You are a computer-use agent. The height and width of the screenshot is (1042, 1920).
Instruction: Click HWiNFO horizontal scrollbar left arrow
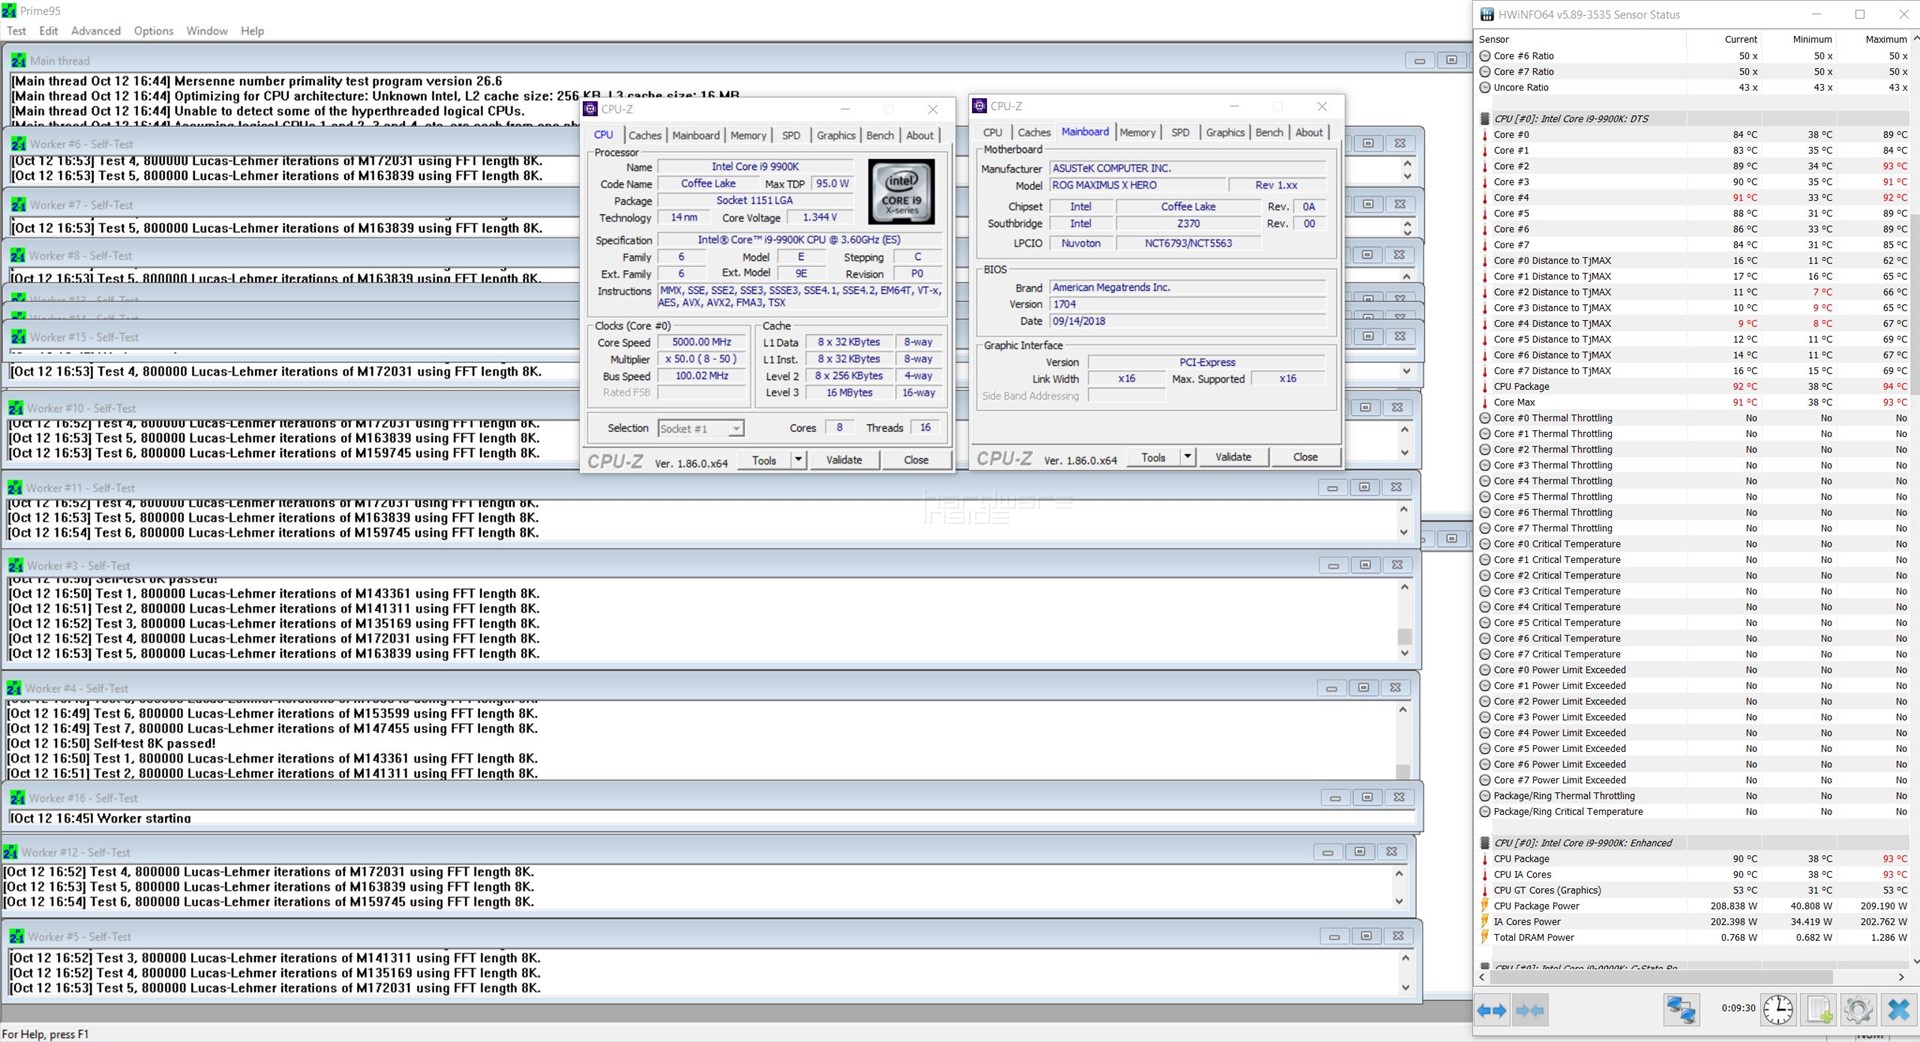pyautogui.click(x=1484, y=977)
